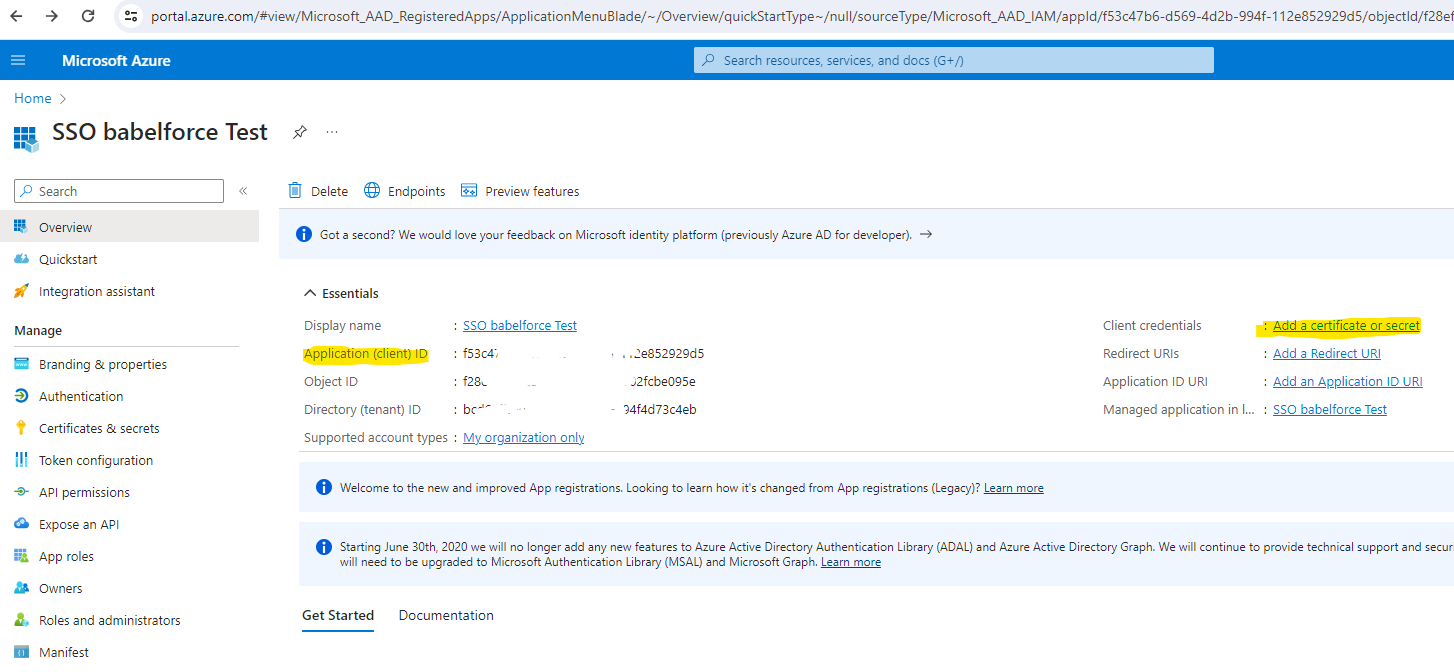Click the Manifest icon in sidebar
This screenshot has height=672, width=1454.
[x=21, y=652]
